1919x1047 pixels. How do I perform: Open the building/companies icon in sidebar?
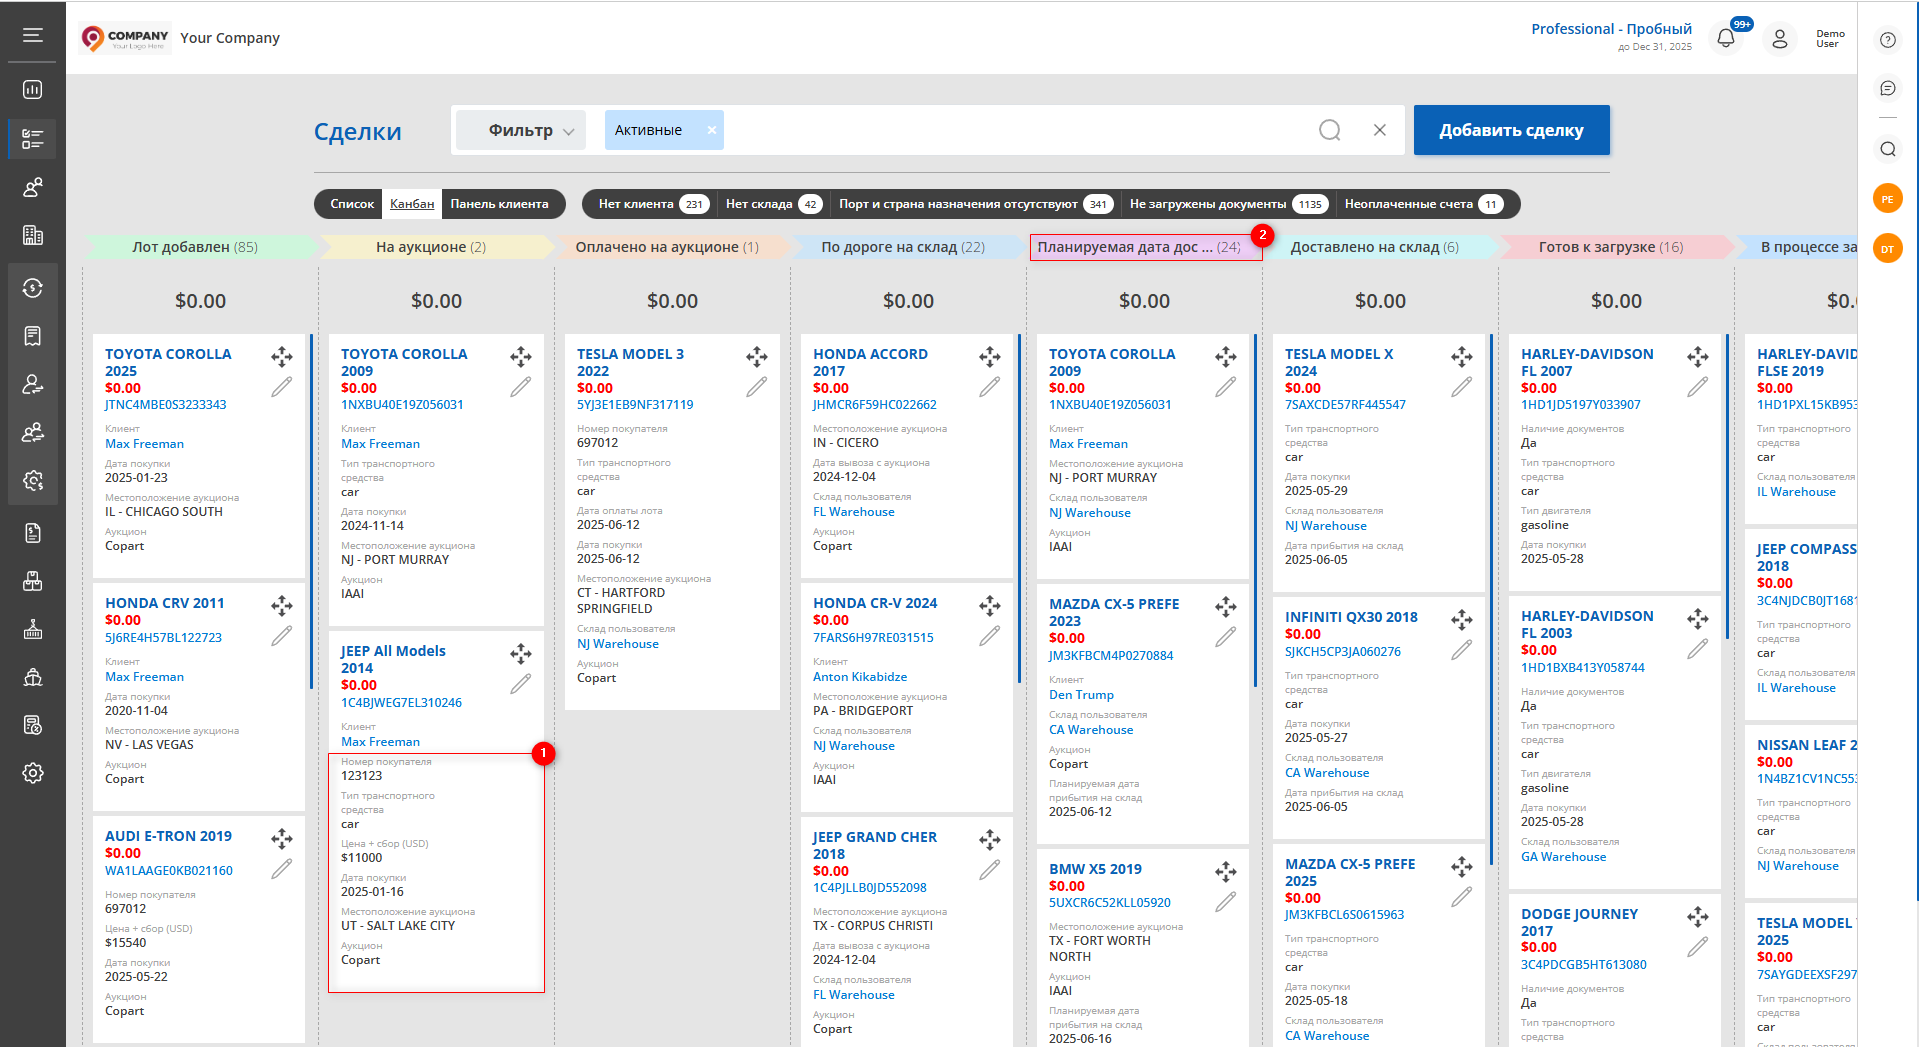[33, 236]
